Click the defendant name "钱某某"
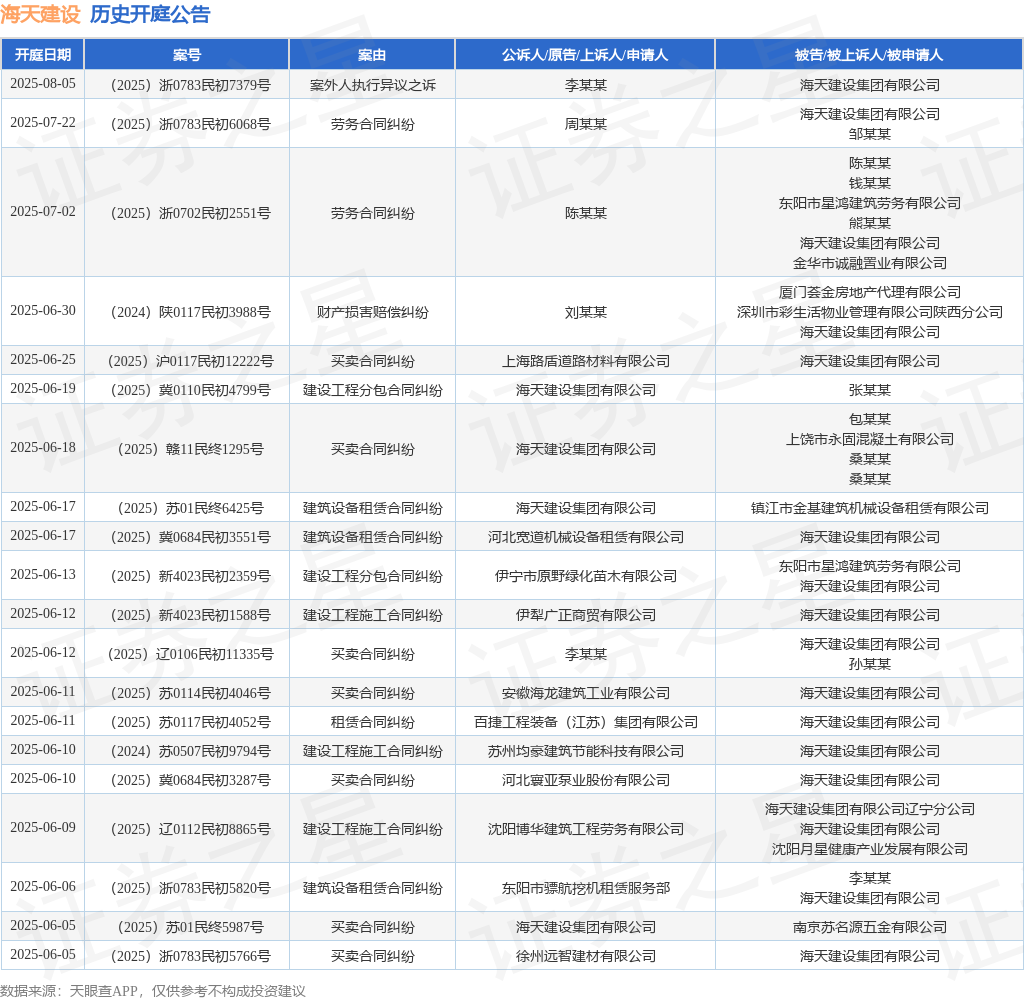This screenshot has height=1000, width=1024. click(869, 183)
